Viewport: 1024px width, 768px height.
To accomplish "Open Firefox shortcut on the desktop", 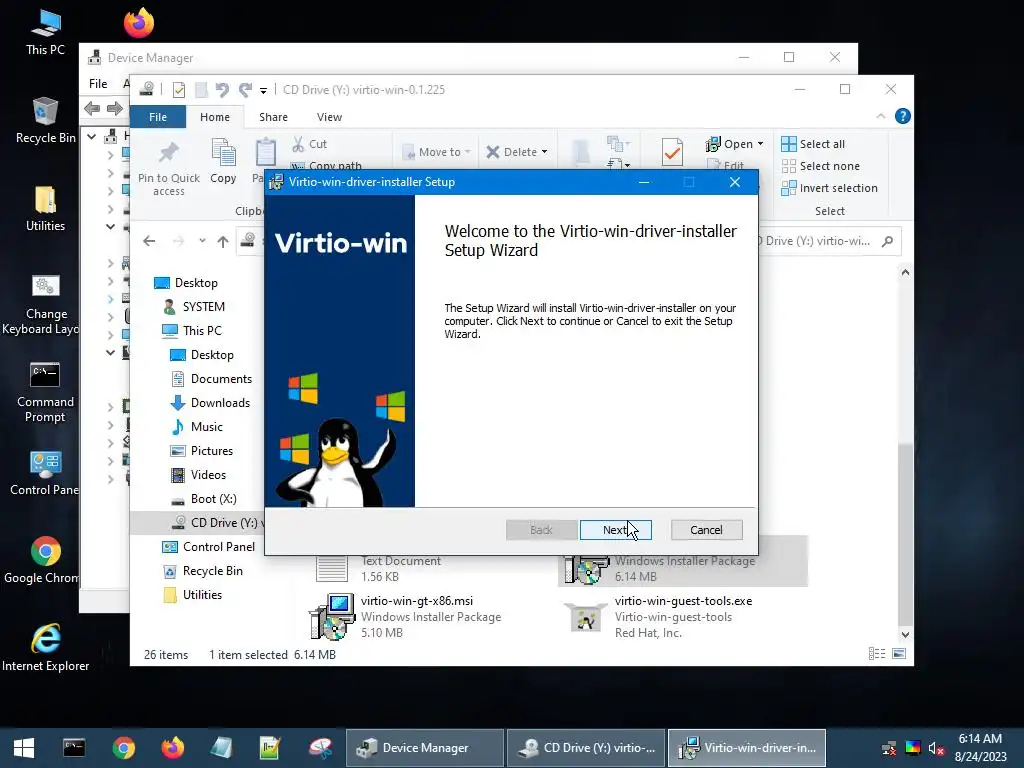I will 139,23.
